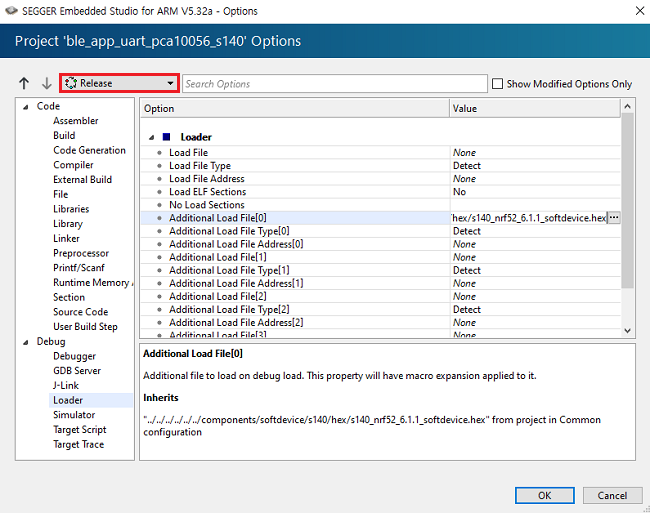Toggle Show Modified Options Only checkbox
This screenshot has height=513, width=650.
click(497, 84)
